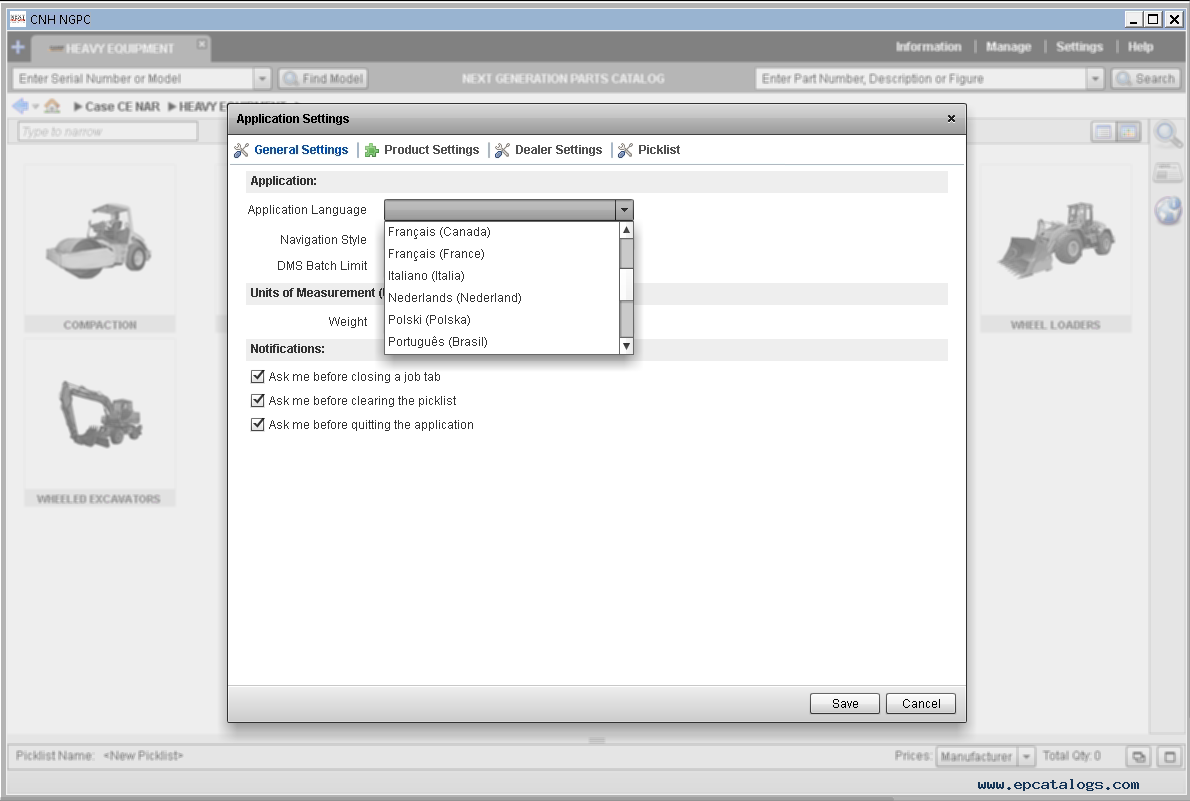This screenshot has width=1190, height=801.
Task: Open the serial number or model dropdown arrow
Action: coord(262,78)
